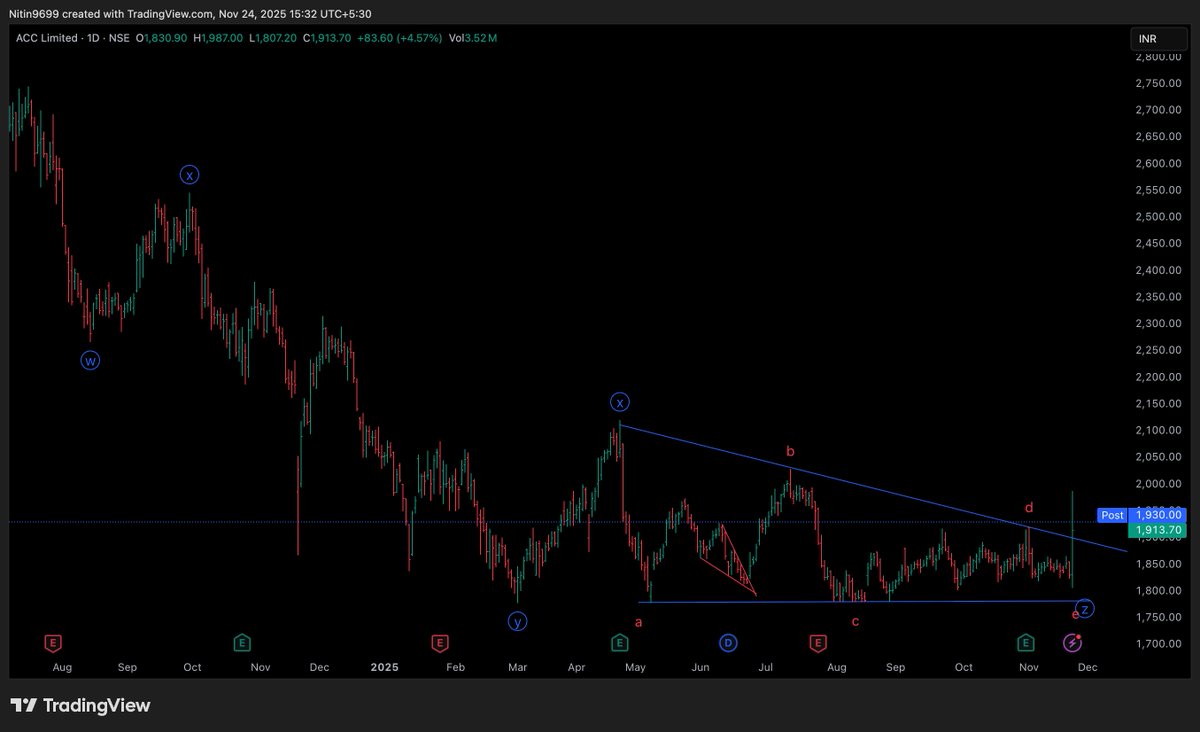The image size is (1200, 732).
Task: Click the Feb label on the time axis
Action: tap(455, 666)
